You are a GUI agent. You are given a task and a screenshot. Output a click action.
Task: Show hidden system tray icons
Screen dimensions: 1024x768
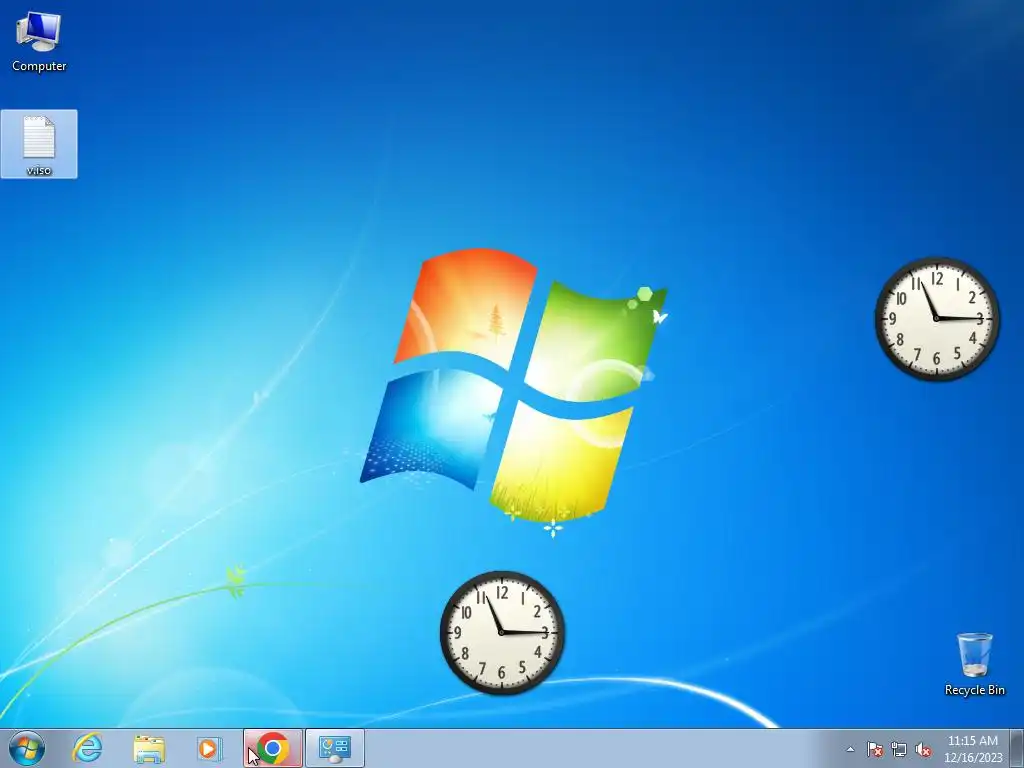pos(850,749)
